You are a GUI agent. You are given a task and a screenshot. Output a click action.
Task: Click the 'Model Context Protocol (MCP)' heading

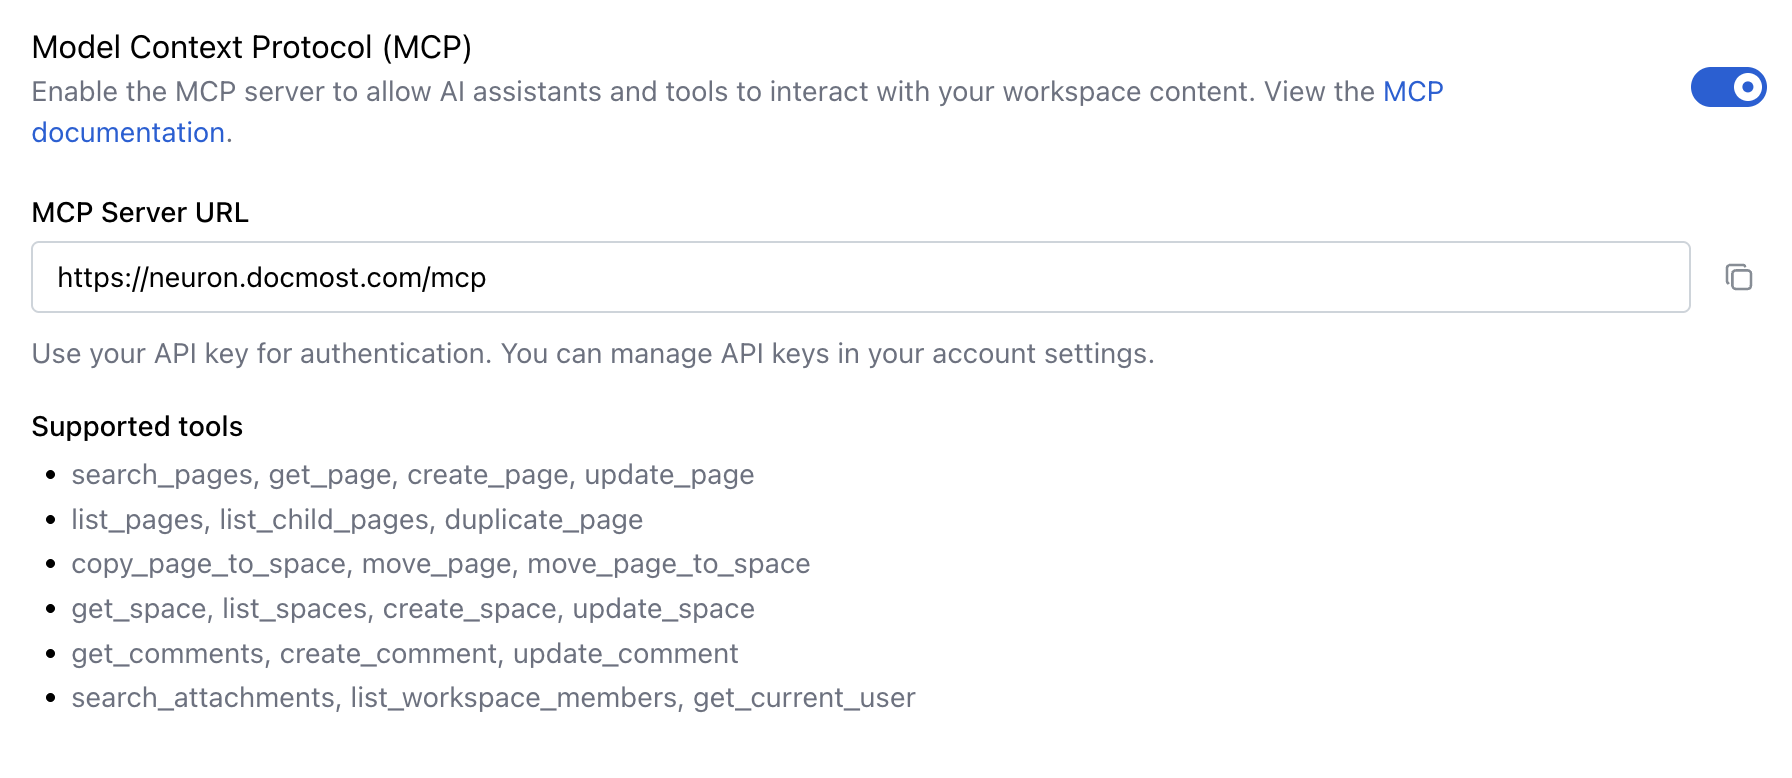(x=251, y=47)
